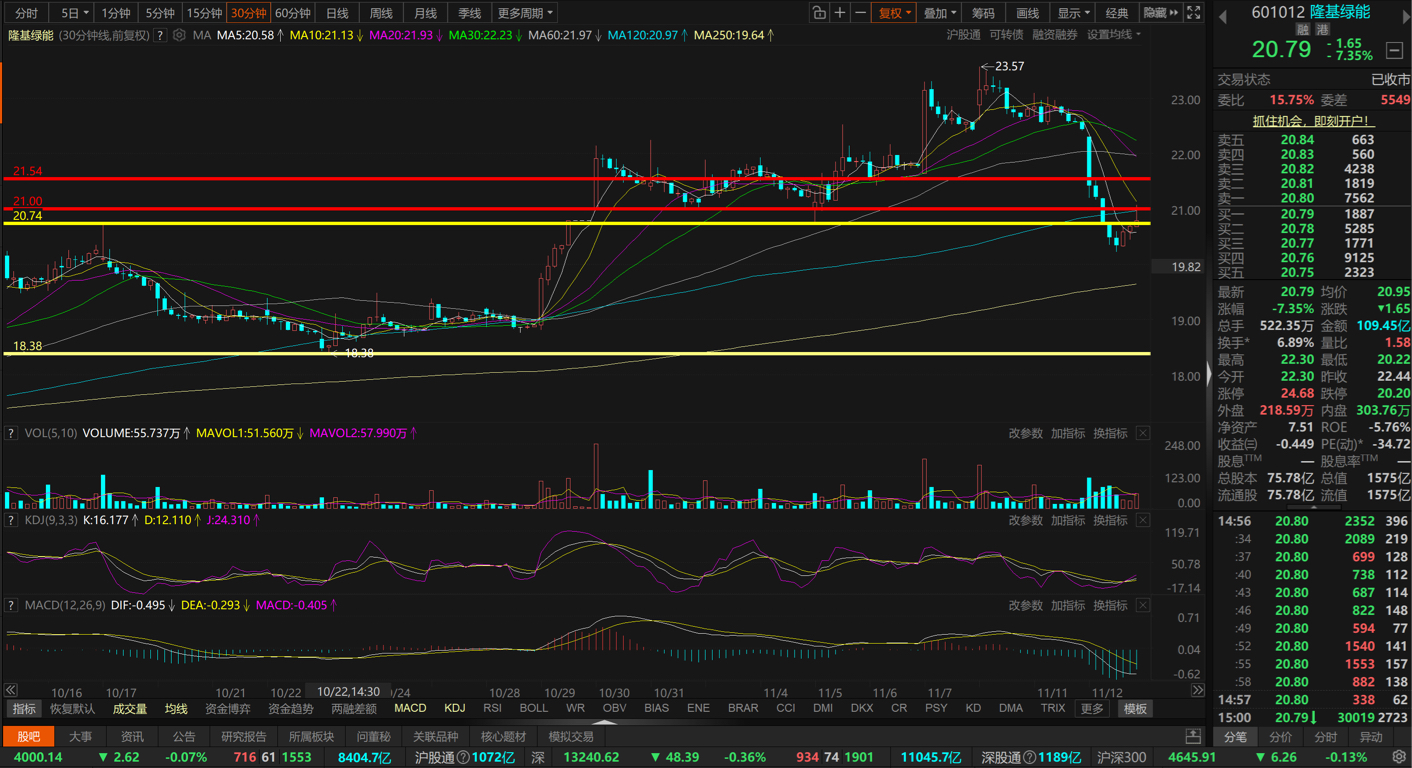Select 周线 weekly chart
Viewport: 1412px width, 768px height.
[381, 13]
